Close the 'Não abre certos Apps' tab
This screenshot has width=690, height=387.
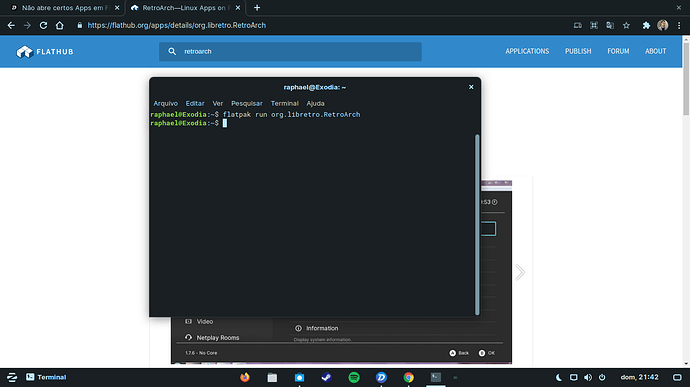coord(117,8)
